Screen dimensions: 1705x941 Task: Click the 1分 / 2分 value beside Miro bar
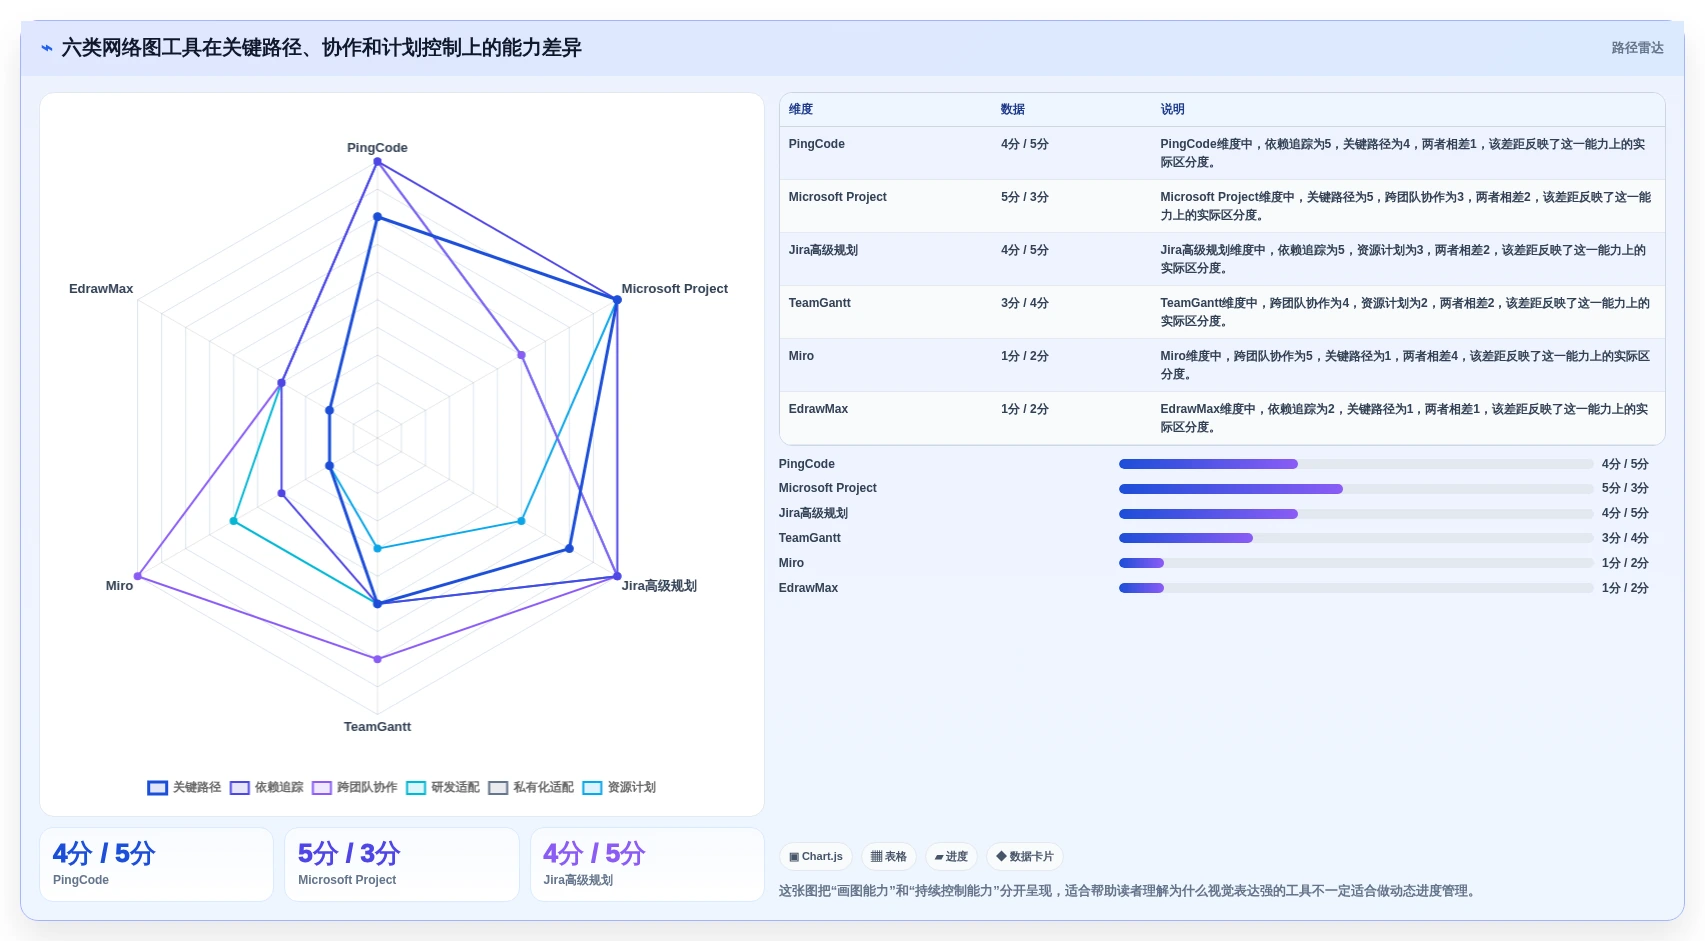(x=1625, y=563)
